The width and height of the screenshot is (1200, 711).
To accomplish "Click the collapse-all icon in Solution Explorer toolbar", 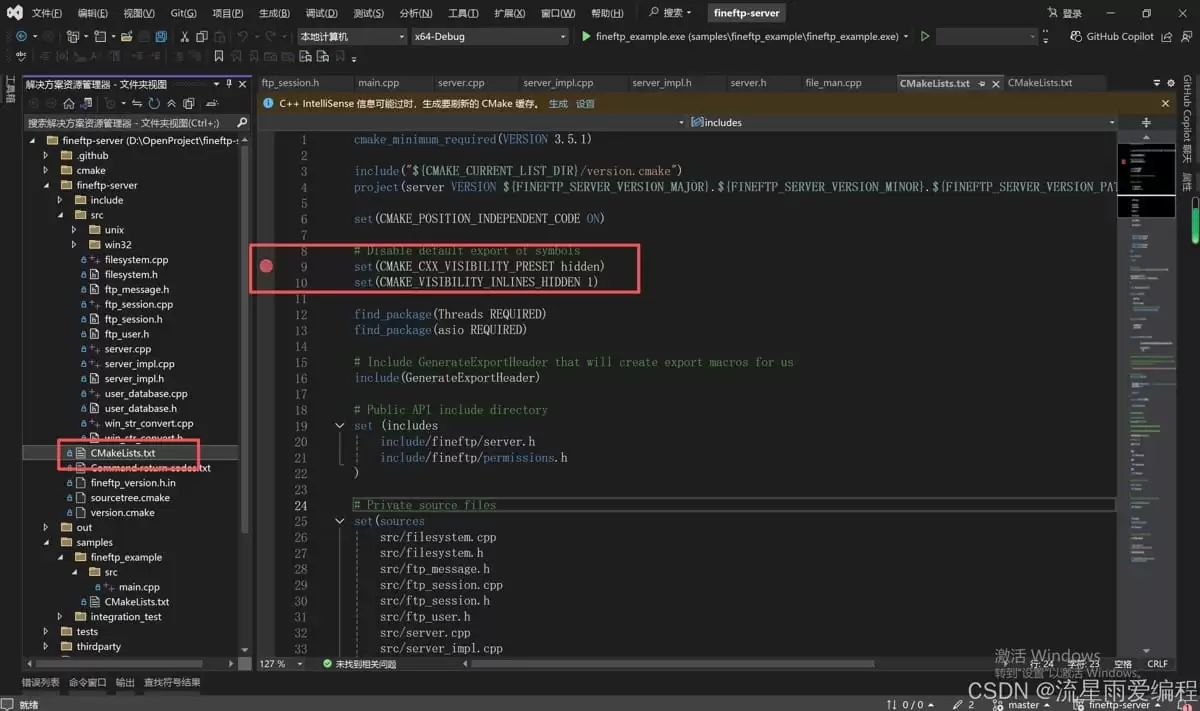I will click(x=171, y=103).
